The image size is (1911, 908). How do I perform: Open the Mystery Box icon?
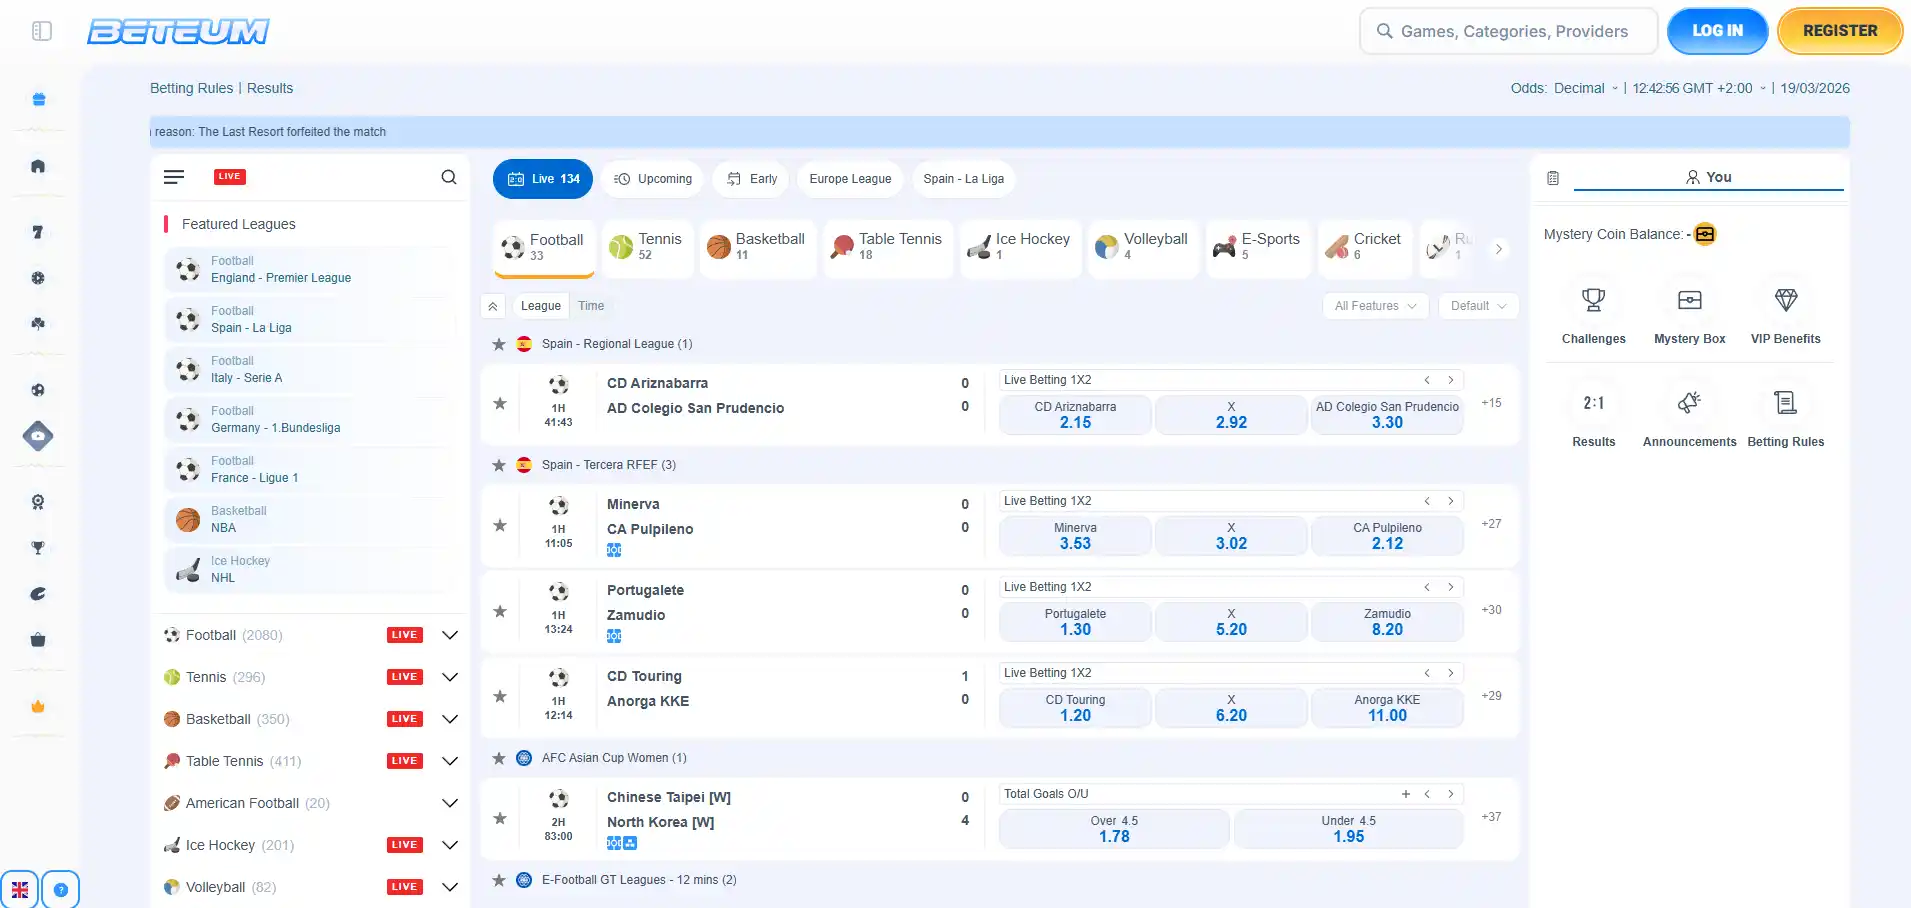point(1690,300)
